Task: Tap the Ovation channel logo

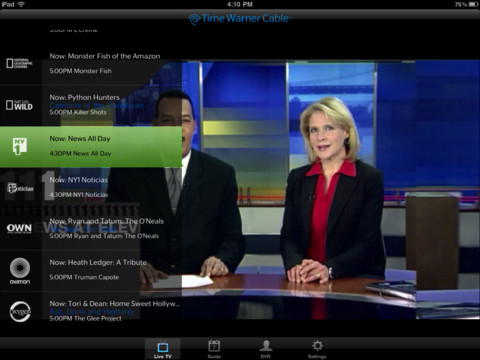Action: tap(20, 271)
